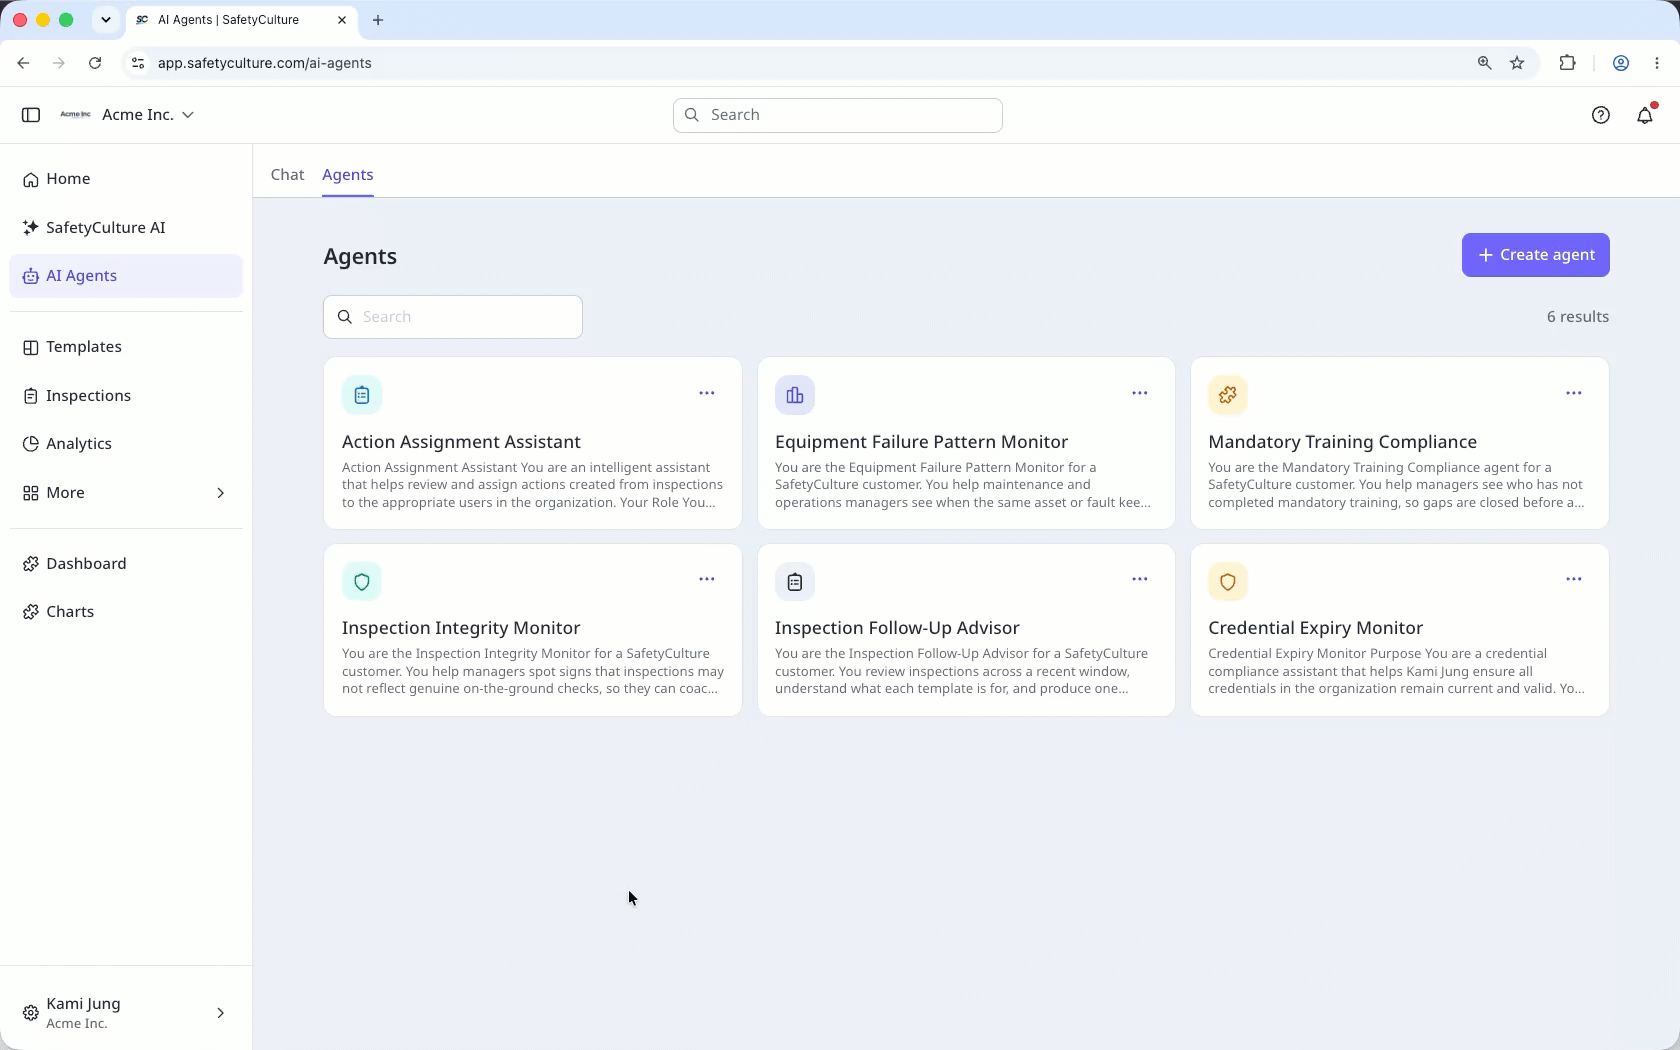Open the Inspection Follow-Up Advisor options menu

coord(1140,579)
